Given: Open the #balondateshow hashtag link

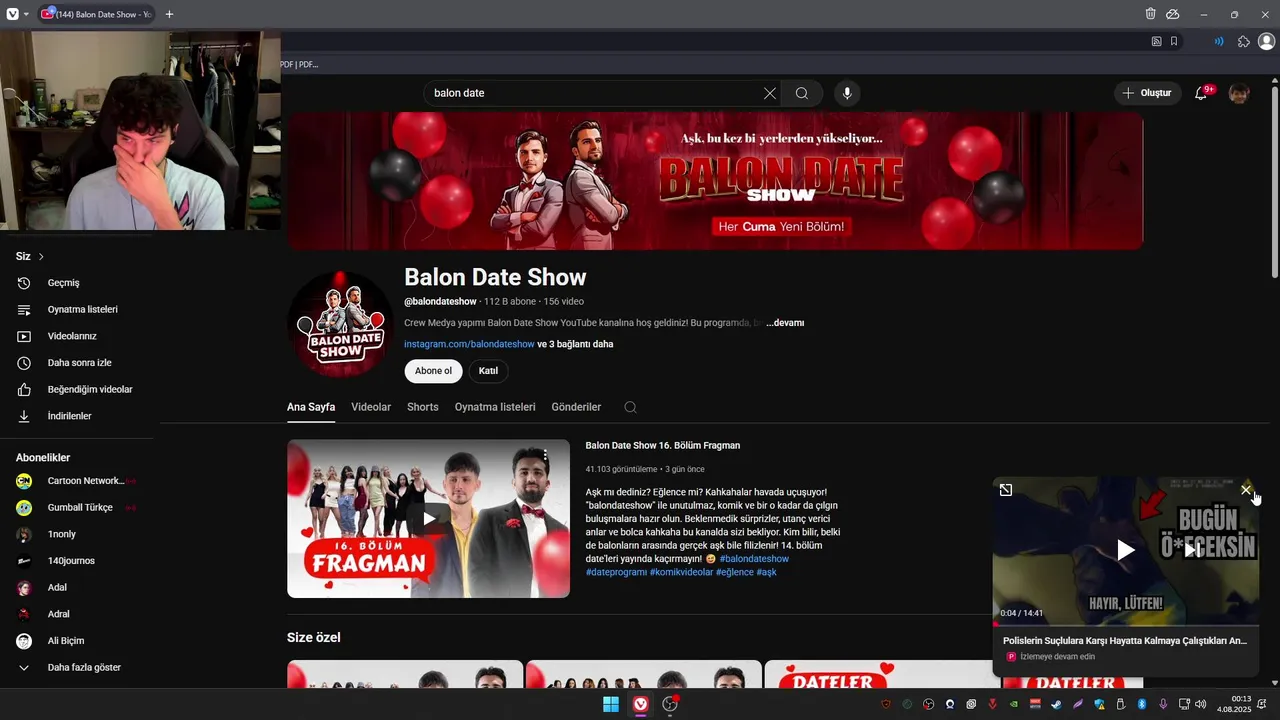Looking at the screenshot, I should pos(754,559).
